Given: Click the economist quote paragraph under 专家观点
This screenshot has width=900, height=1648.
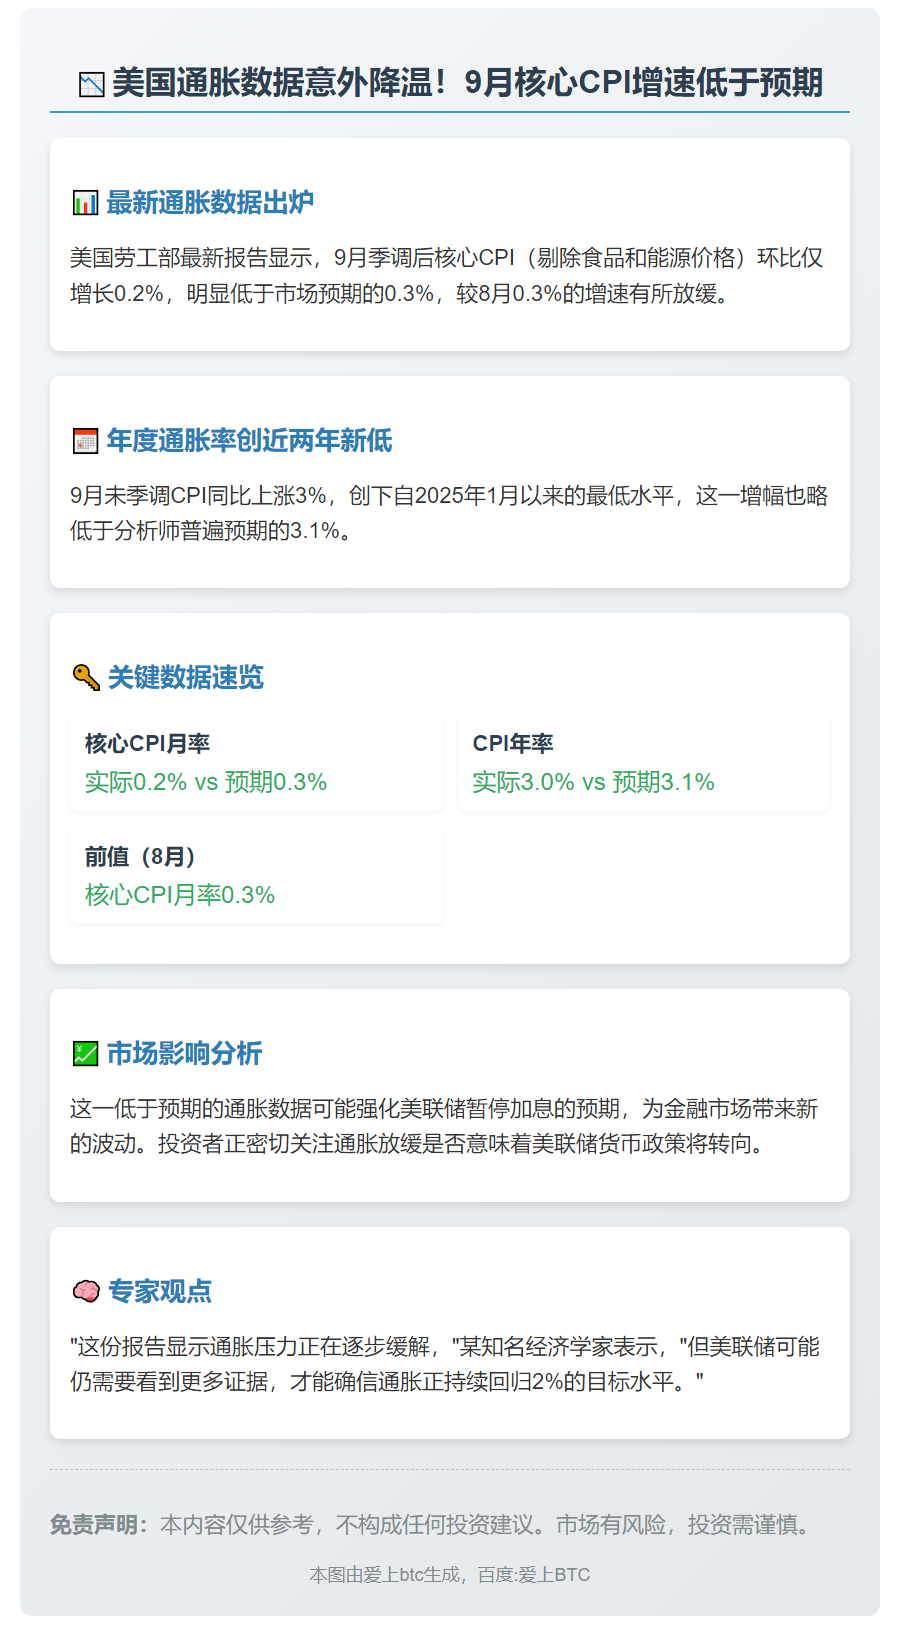Looking at the screenshot, I should pos(445,1364).
